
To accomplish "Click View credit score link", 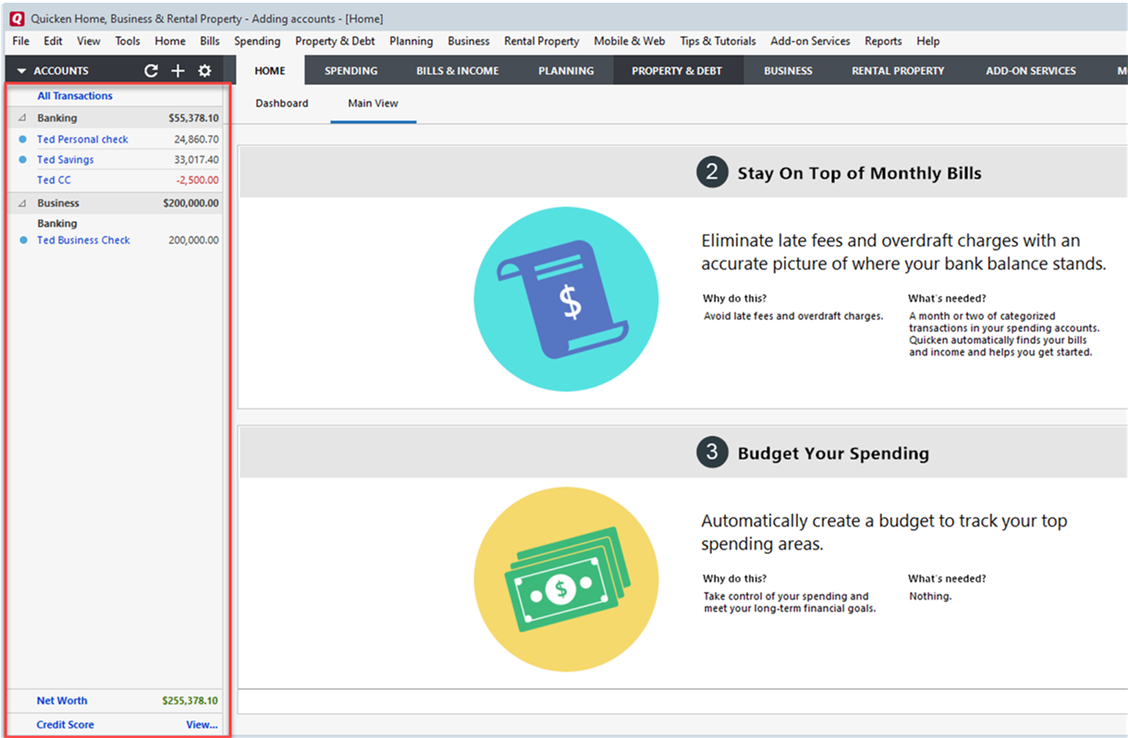I will pos(201,725).
